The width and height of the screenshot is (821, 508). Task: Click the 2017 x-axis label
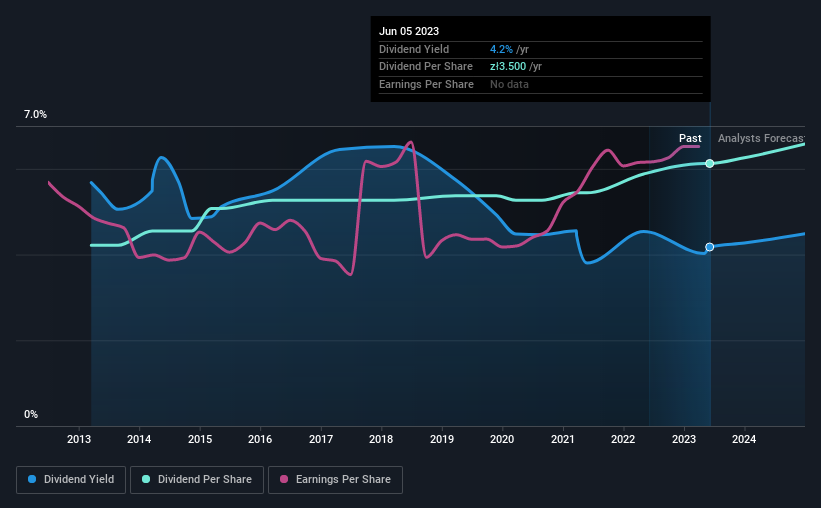pyautogui.click(x=321, y=439)
